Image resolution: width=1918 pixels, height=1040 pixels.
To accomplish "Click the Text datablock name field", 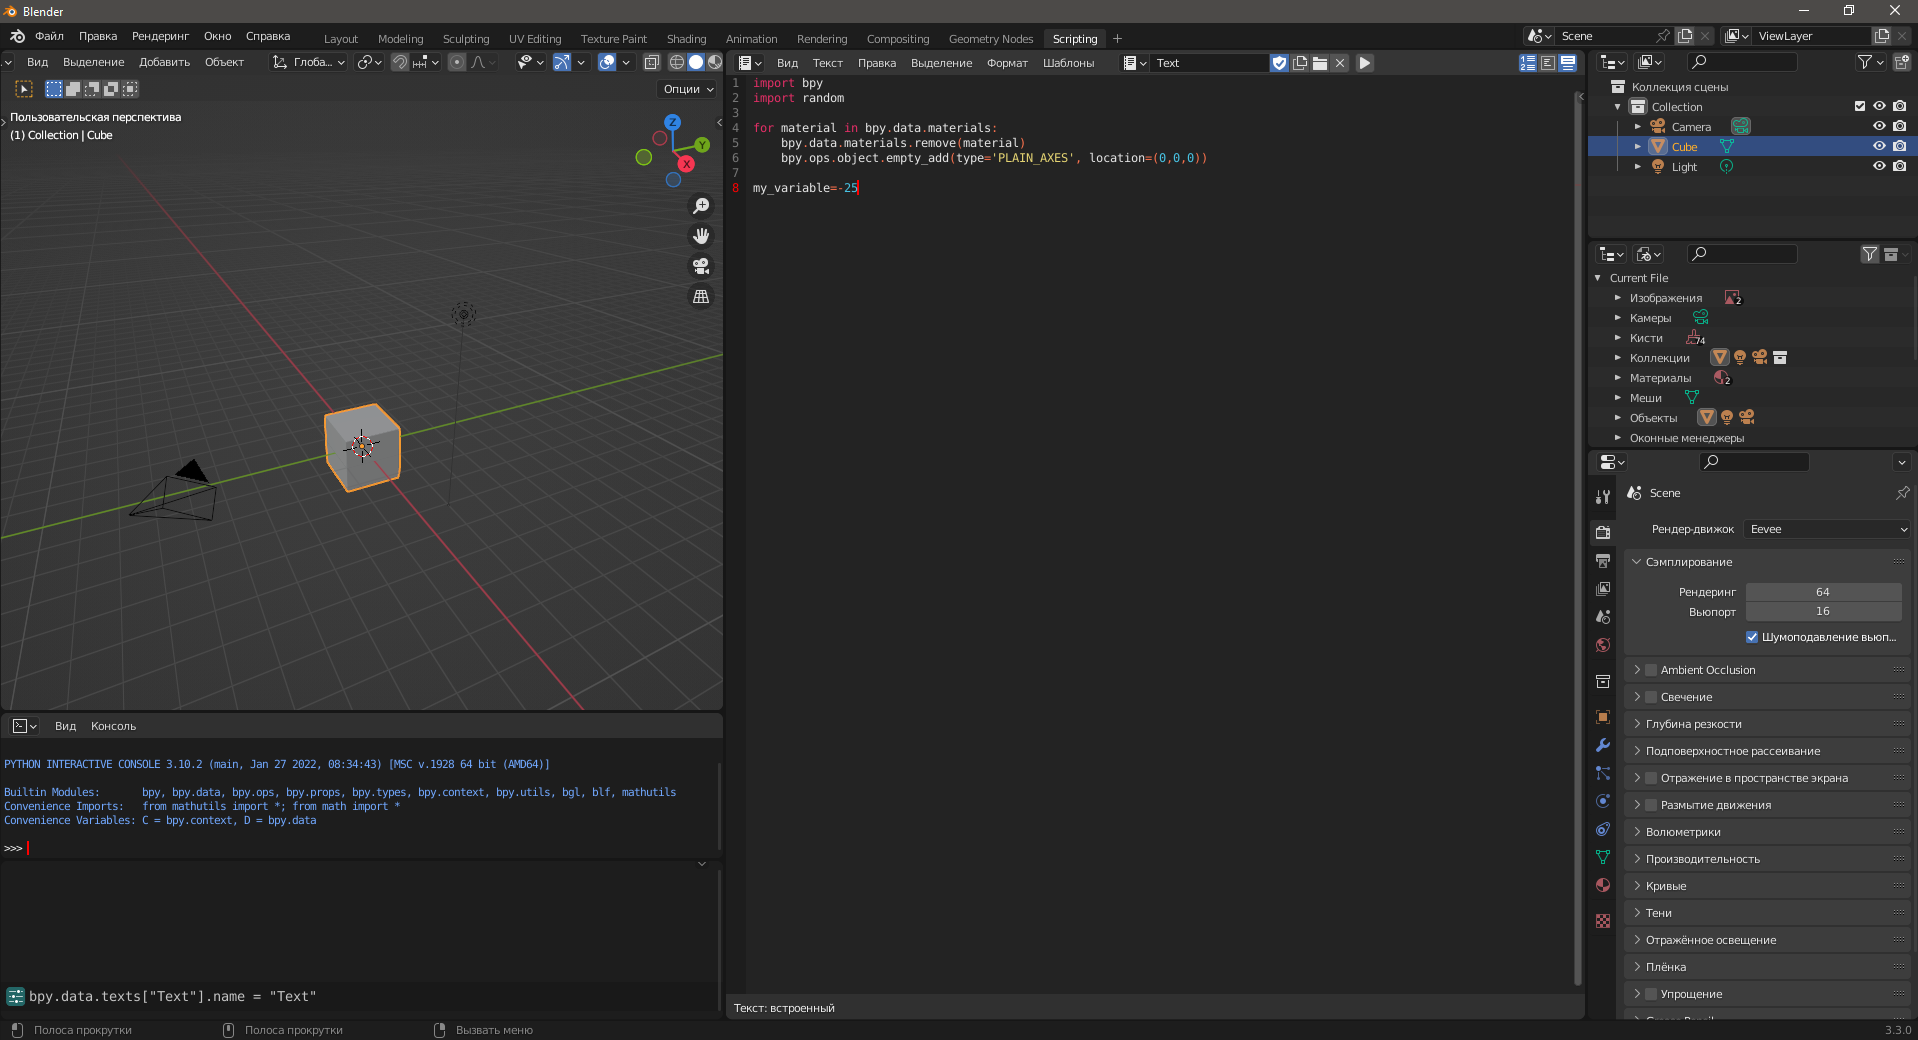I will 1209,63.
